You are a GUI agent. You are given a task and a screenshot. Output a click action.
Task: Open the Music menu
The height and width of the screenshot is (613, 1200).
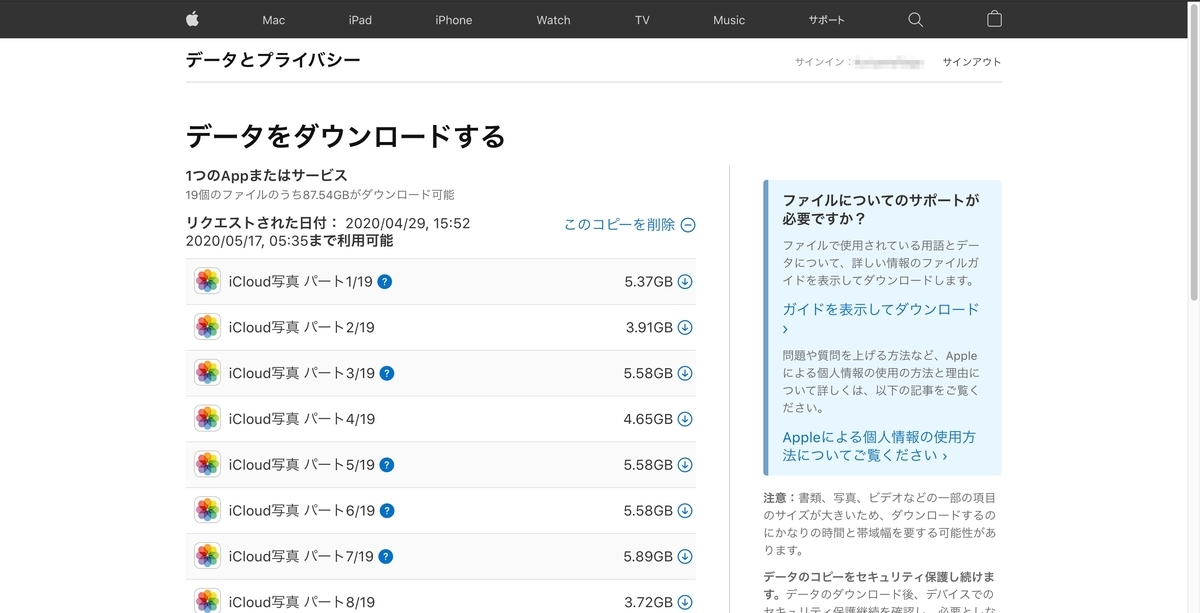pos(729,20)
